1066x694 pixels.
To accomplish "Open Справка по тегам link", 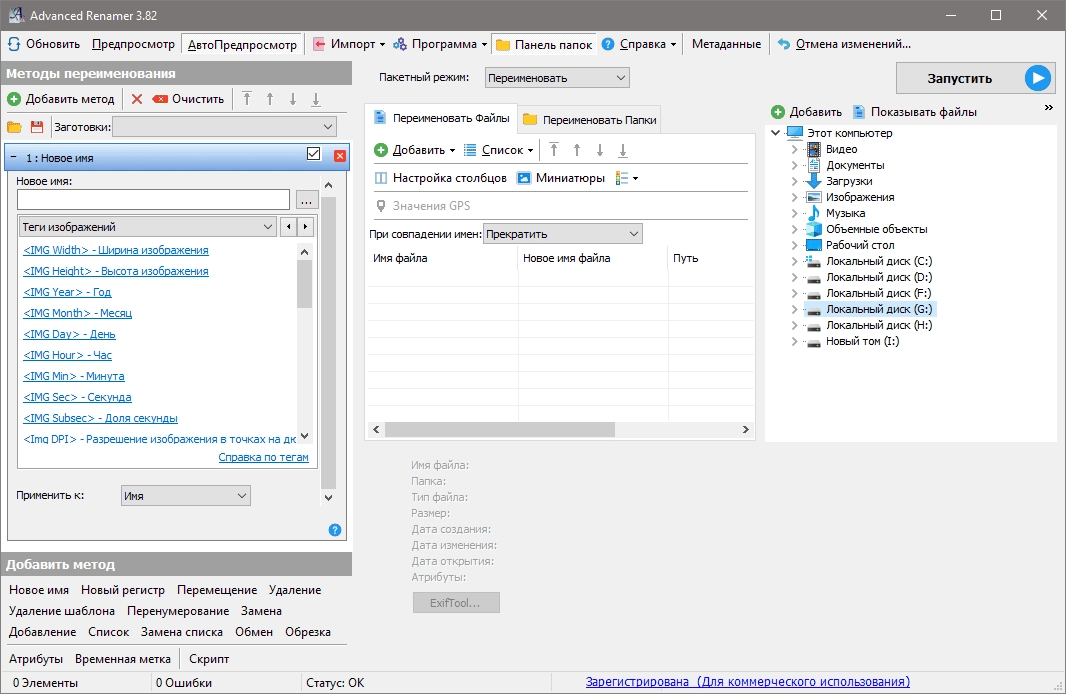I will tap(263, 457).
